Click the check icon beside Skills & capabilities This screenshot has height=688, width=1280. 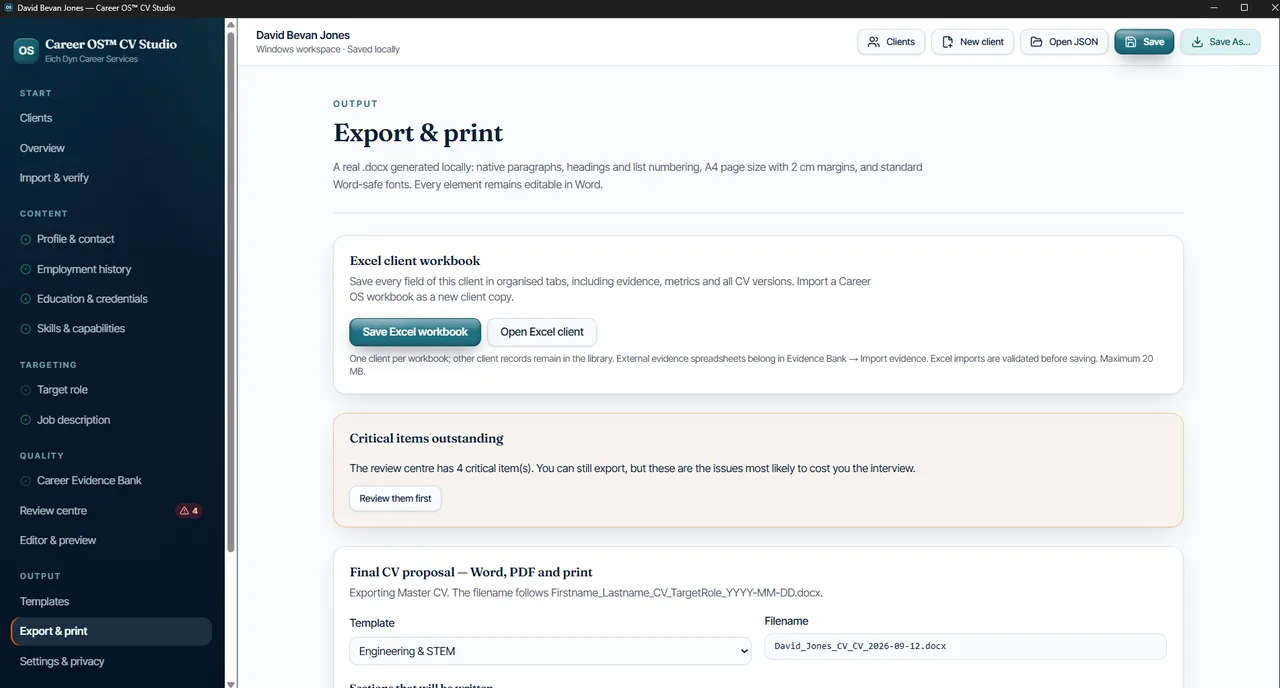click(26, 329)
